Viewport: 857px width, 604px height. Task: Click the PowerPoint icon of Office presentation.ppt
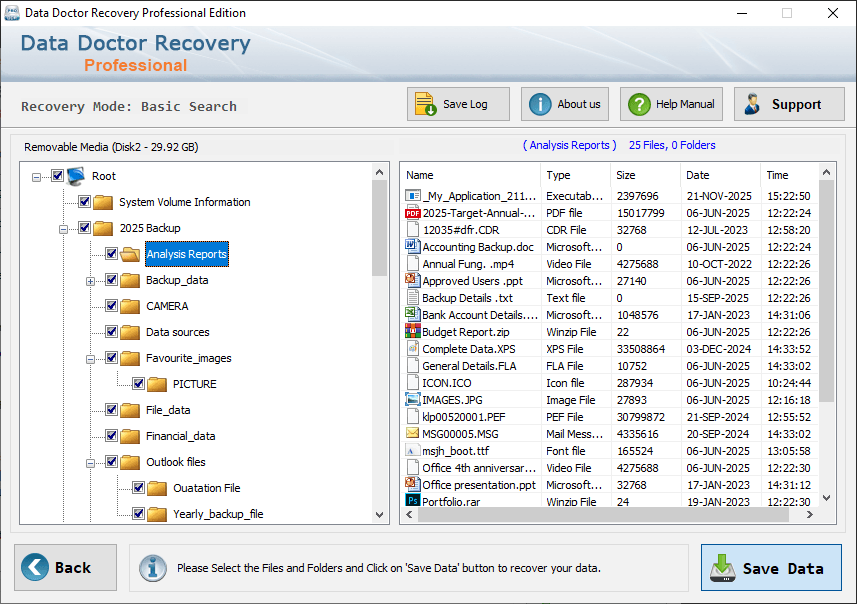tap(413, 484)
